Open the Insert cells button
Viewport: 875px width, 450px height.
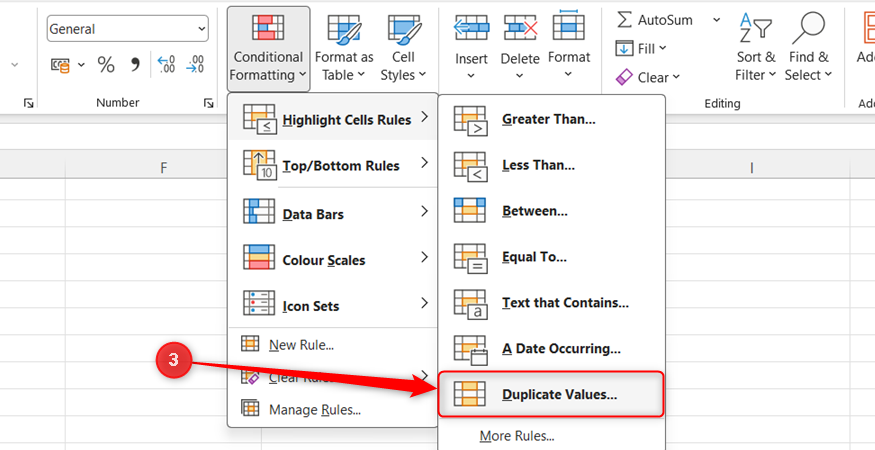(x=471, y=28)
